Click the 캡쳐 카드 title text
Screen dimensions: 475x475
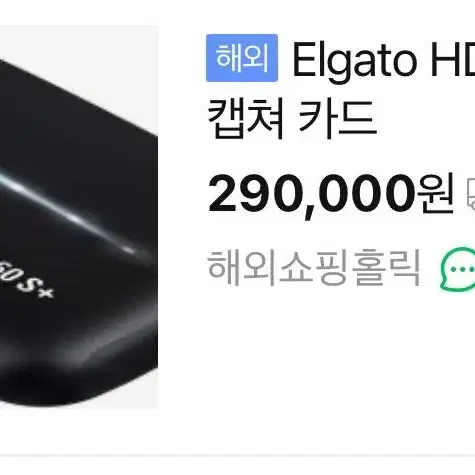click(292, 119)
